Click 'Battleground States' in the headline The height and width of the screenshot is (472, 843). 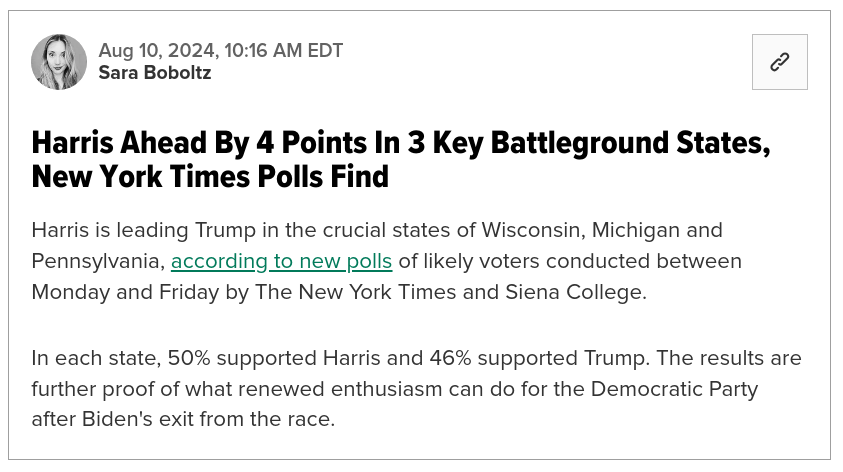click(x=631, y=144)
